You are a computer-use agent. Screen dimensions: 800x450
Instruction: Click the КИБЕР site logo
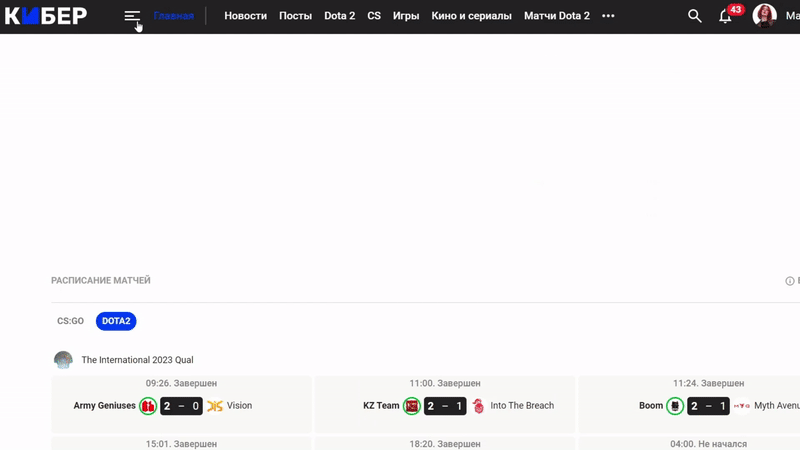click(46, 16)
